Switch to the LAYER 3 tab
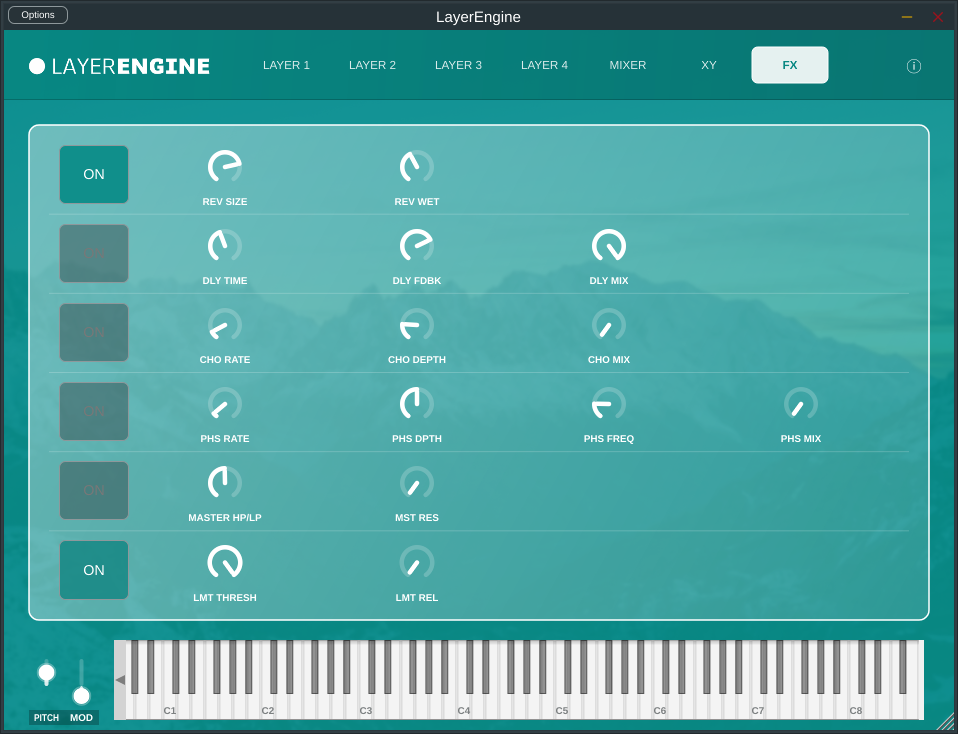Screen dimensions: 958x734 tap(458, 65)
